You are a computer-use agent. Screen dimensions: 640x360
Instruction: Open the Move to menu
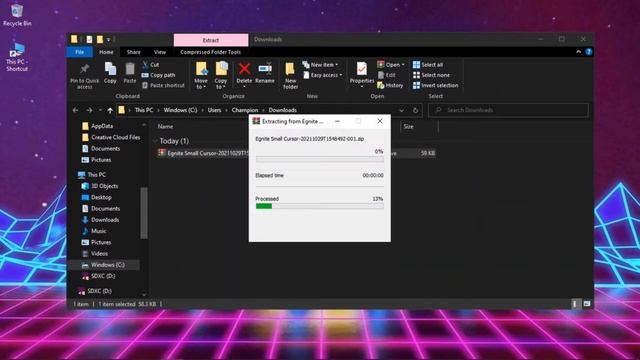pos(201,76)
